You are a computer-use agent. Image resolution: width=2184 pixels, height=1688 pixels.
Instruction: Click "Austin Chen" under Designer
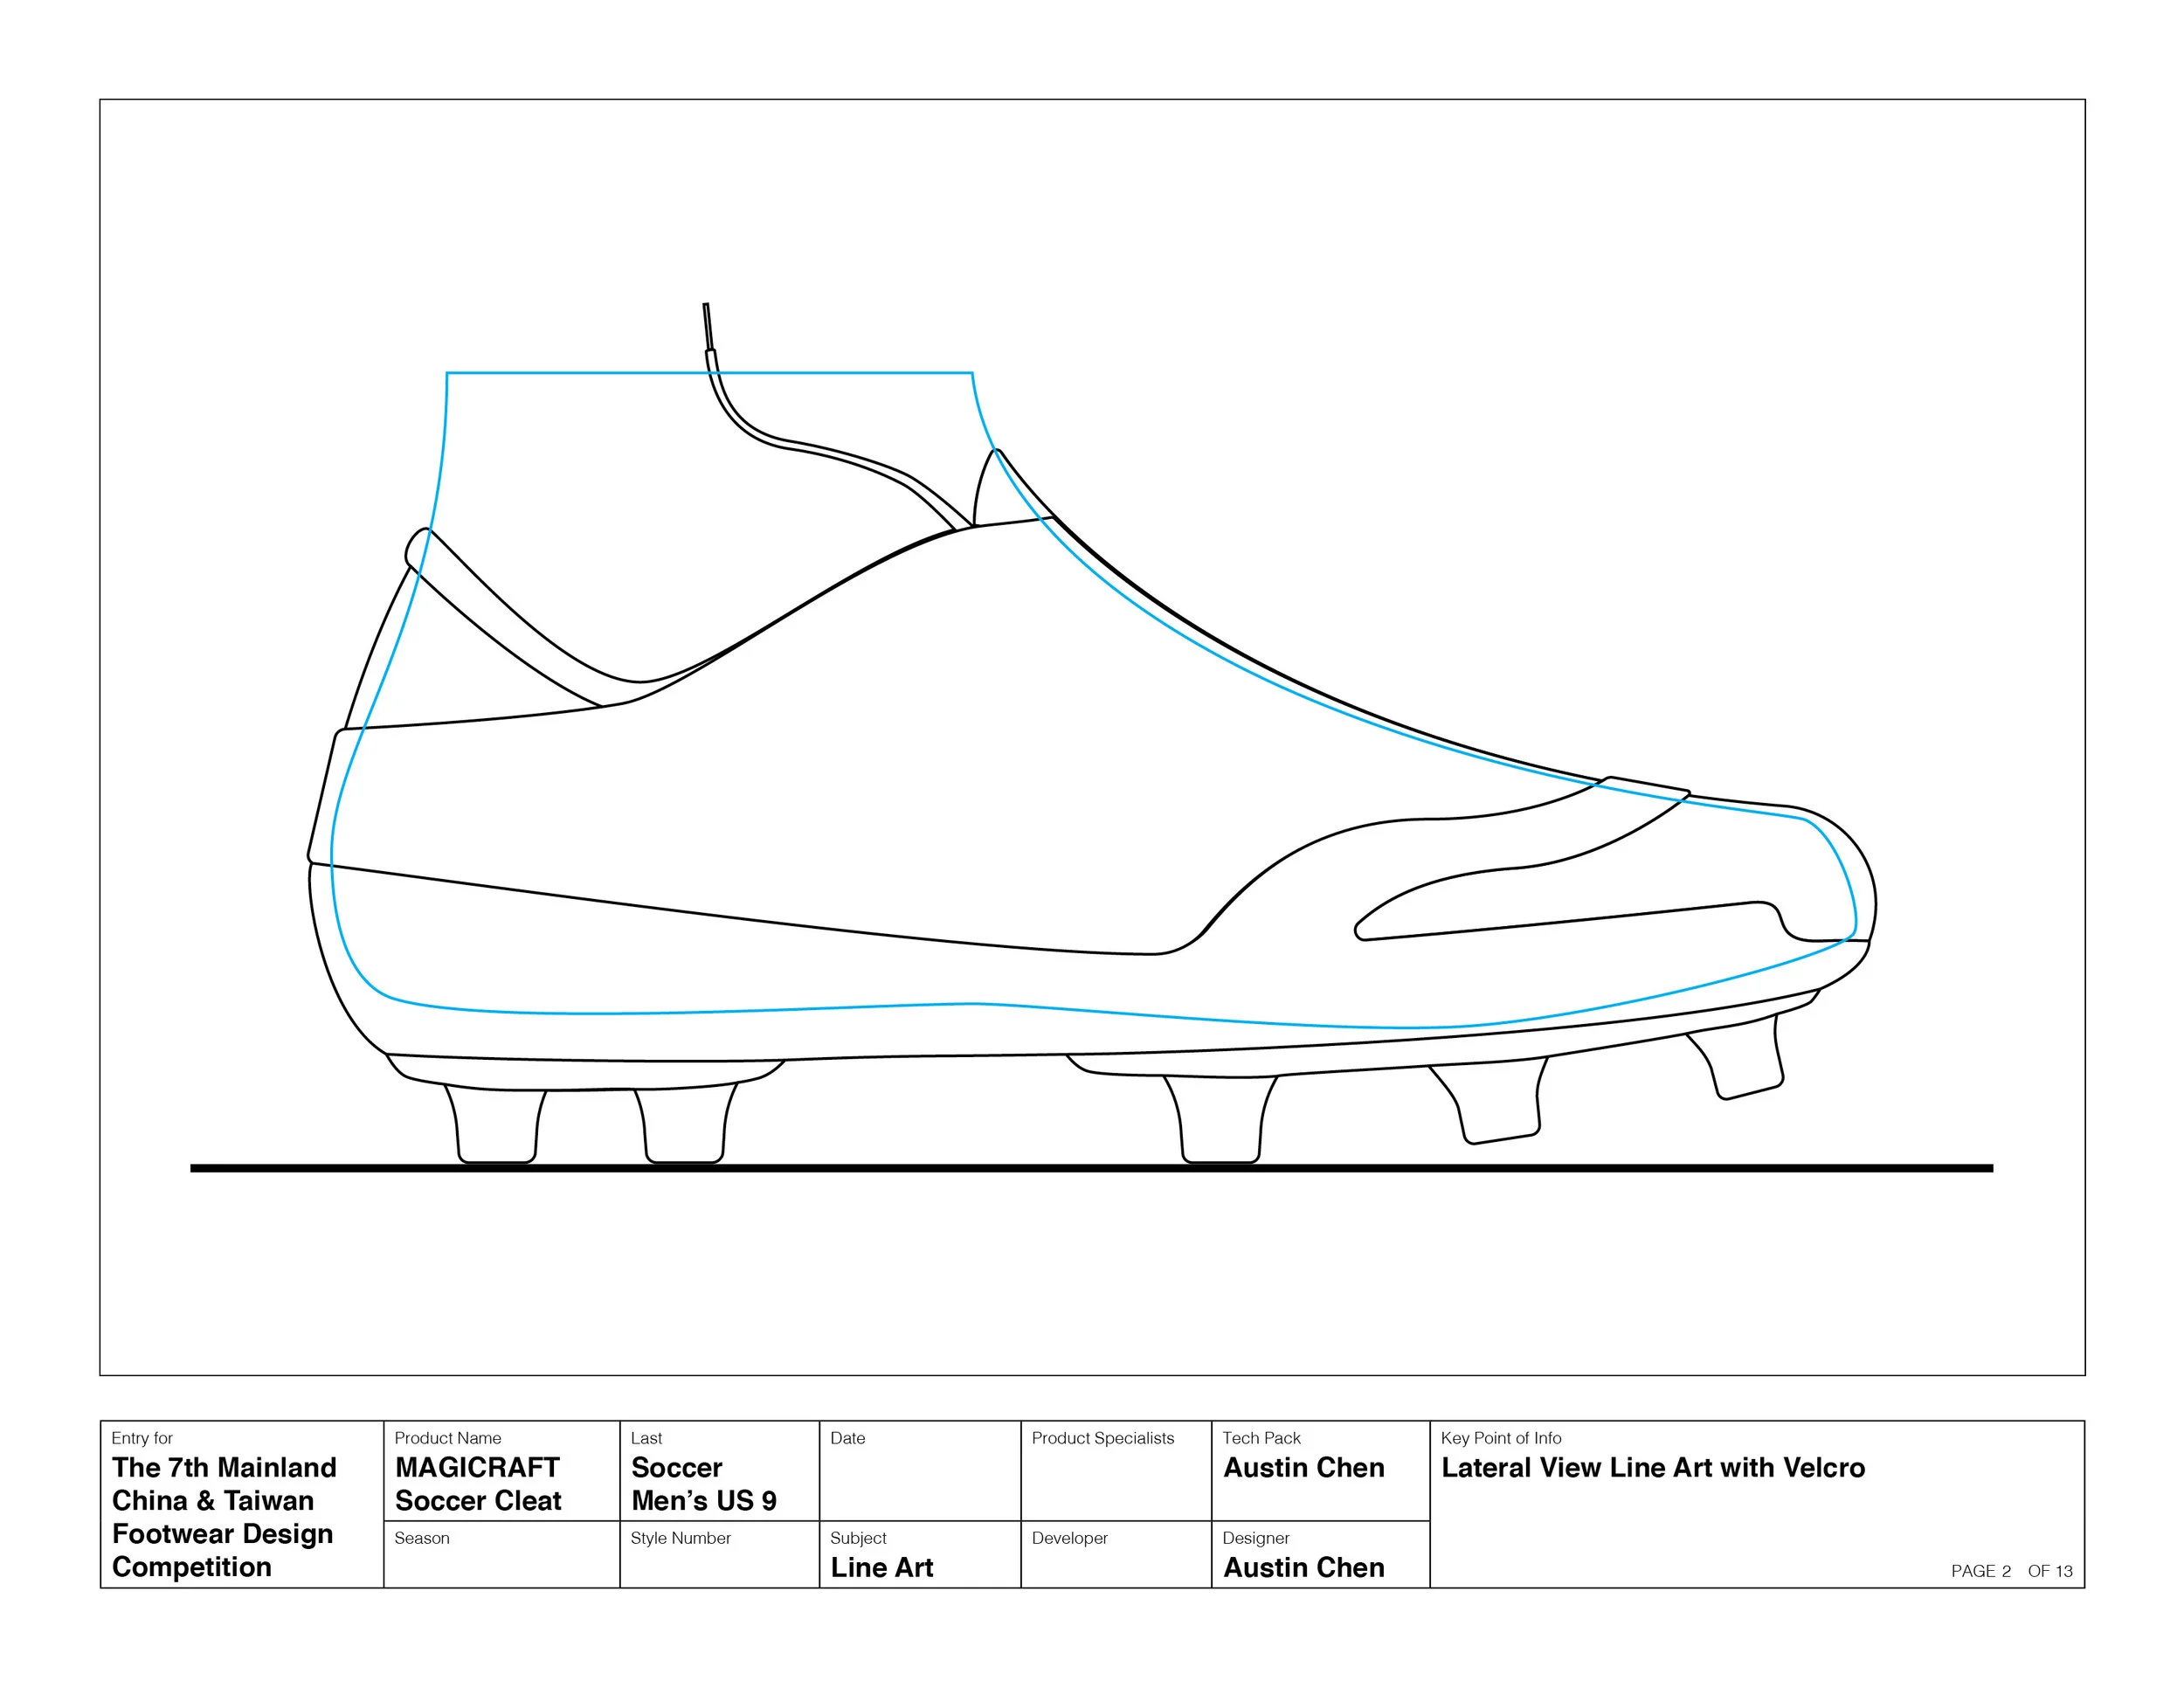[1304, 1567]
